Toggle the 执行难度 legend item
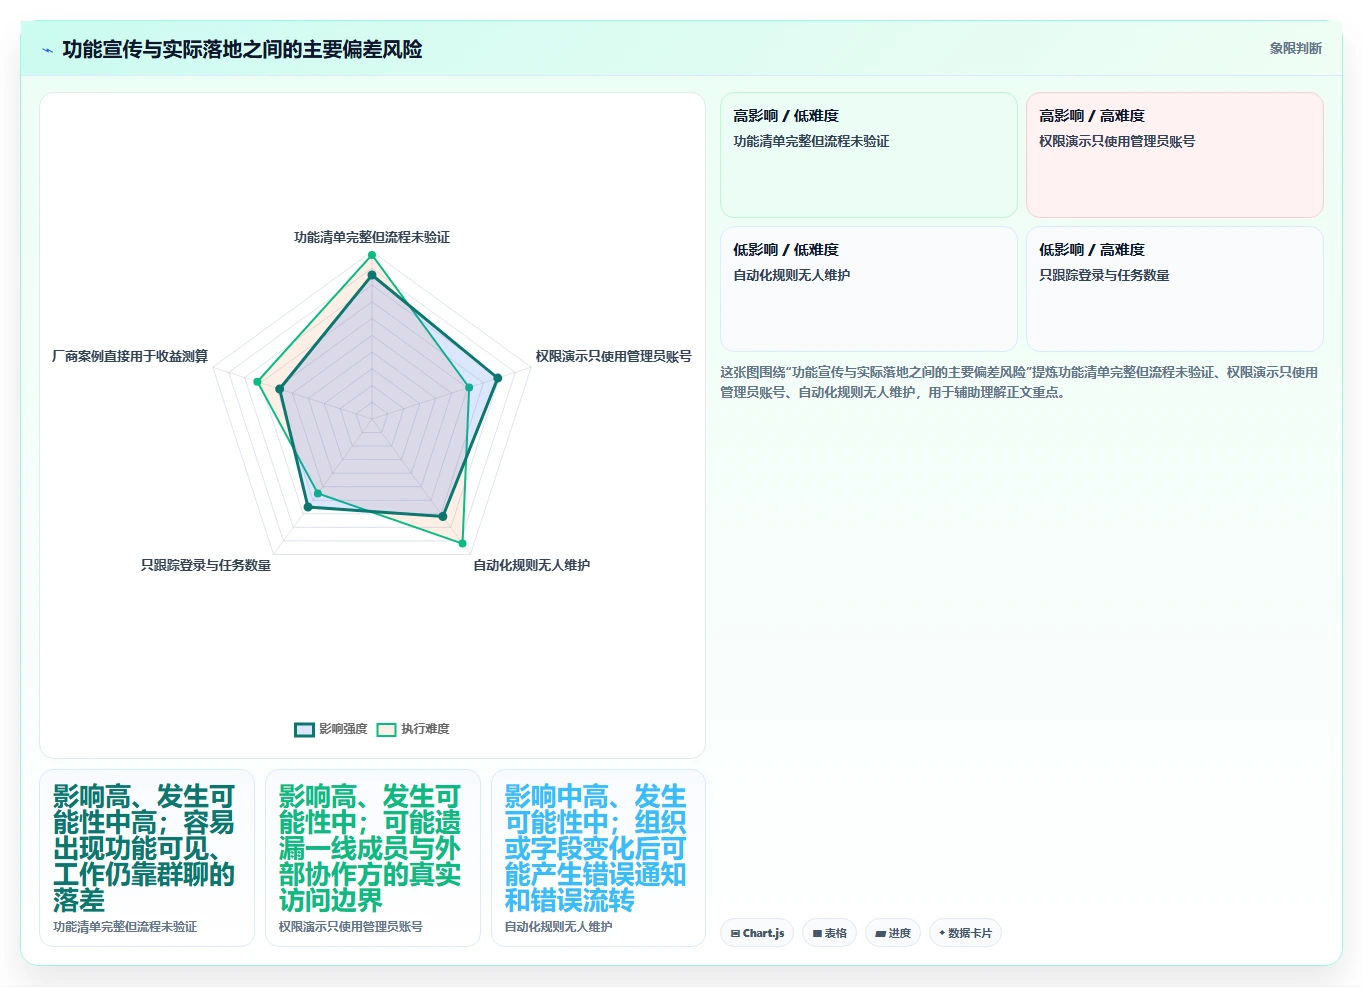Screen dimensions: 1363x987 point(413,729)
